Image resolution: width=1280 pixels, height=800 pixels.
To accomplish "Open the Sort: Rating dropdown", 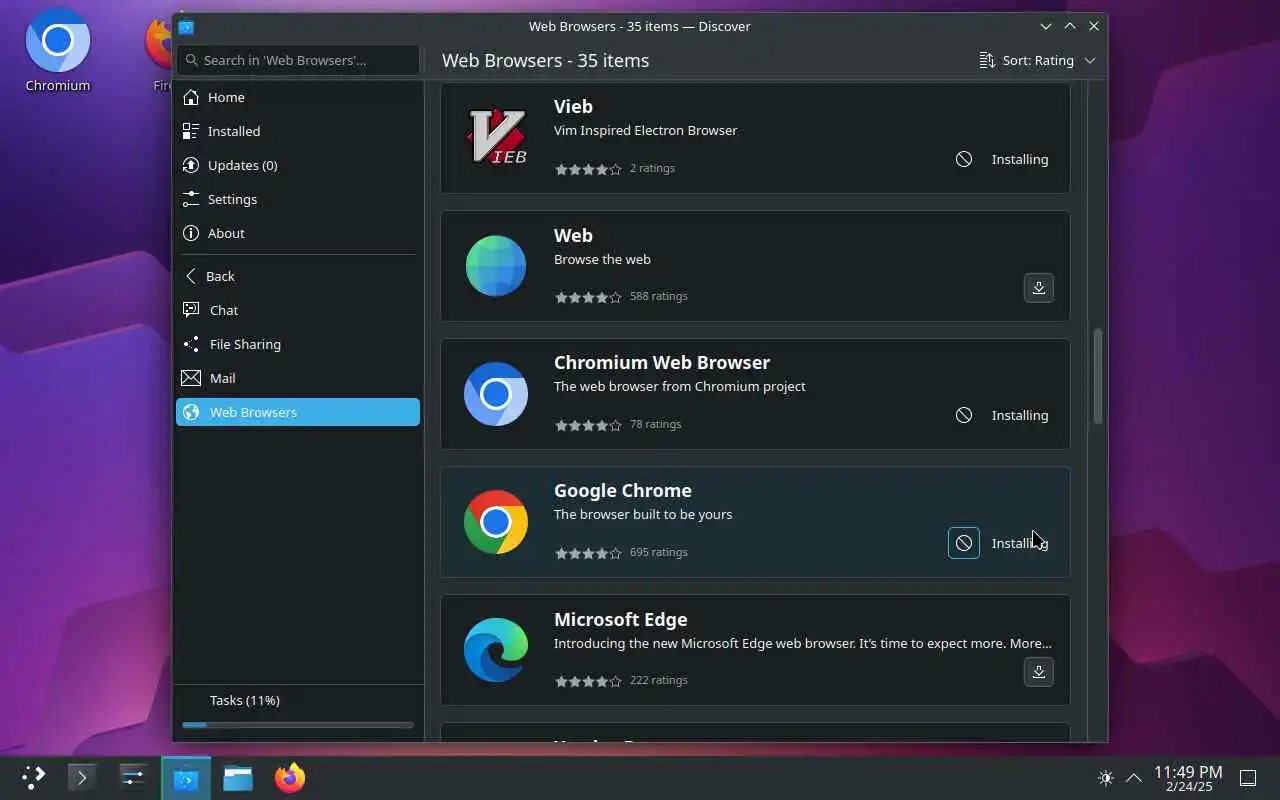I will click(x=1037, y=60).
